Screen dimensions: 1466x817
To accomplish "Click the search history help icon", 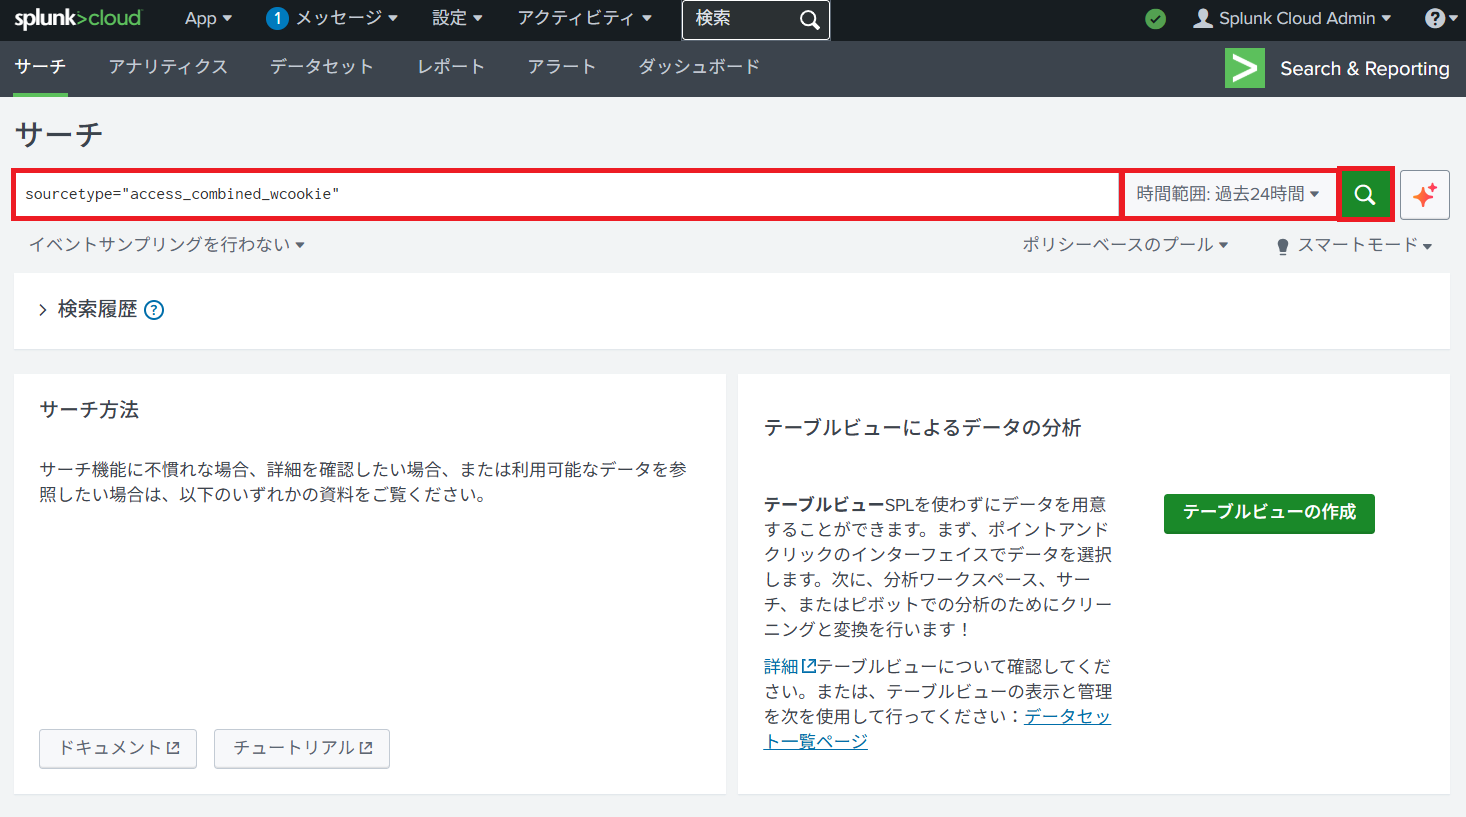I will click(x=154, y=310).
